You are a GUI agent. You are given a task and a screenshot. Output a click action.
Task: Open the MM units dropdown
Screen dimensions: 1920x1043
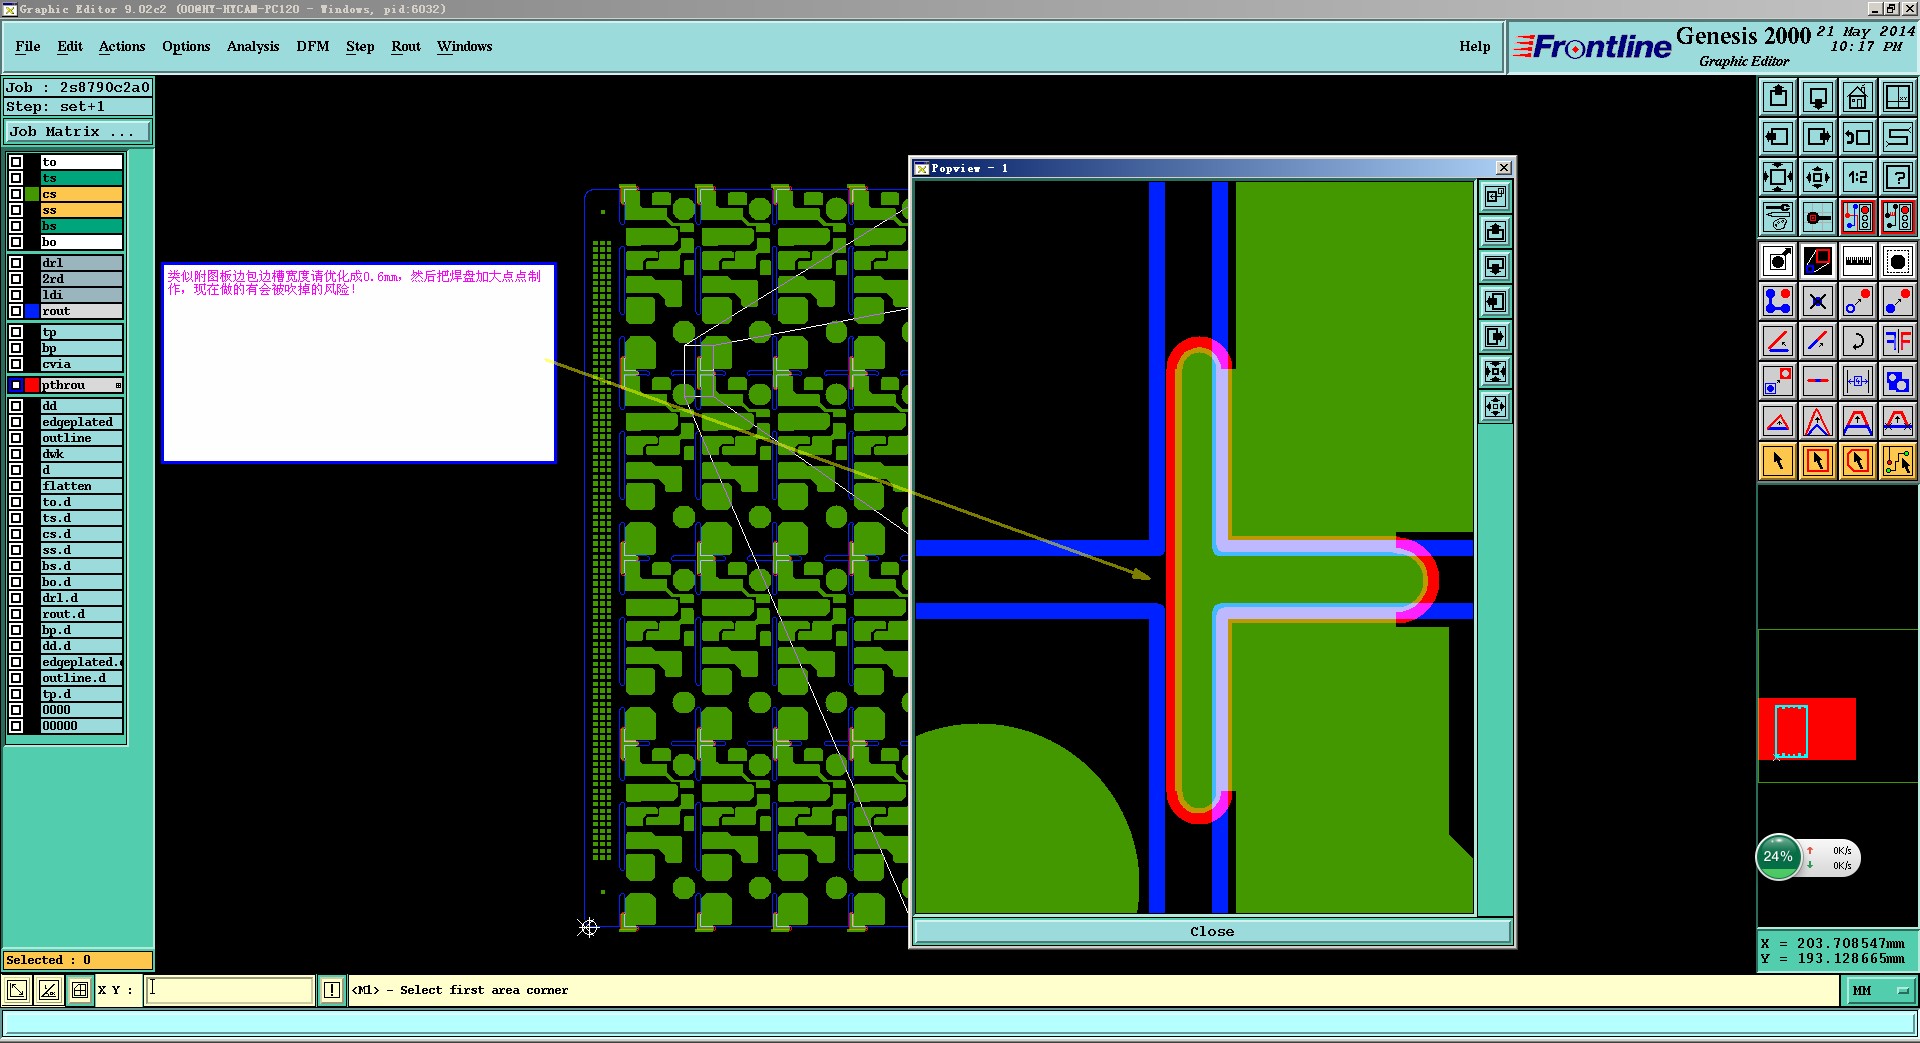click(x=1879, y=990)
